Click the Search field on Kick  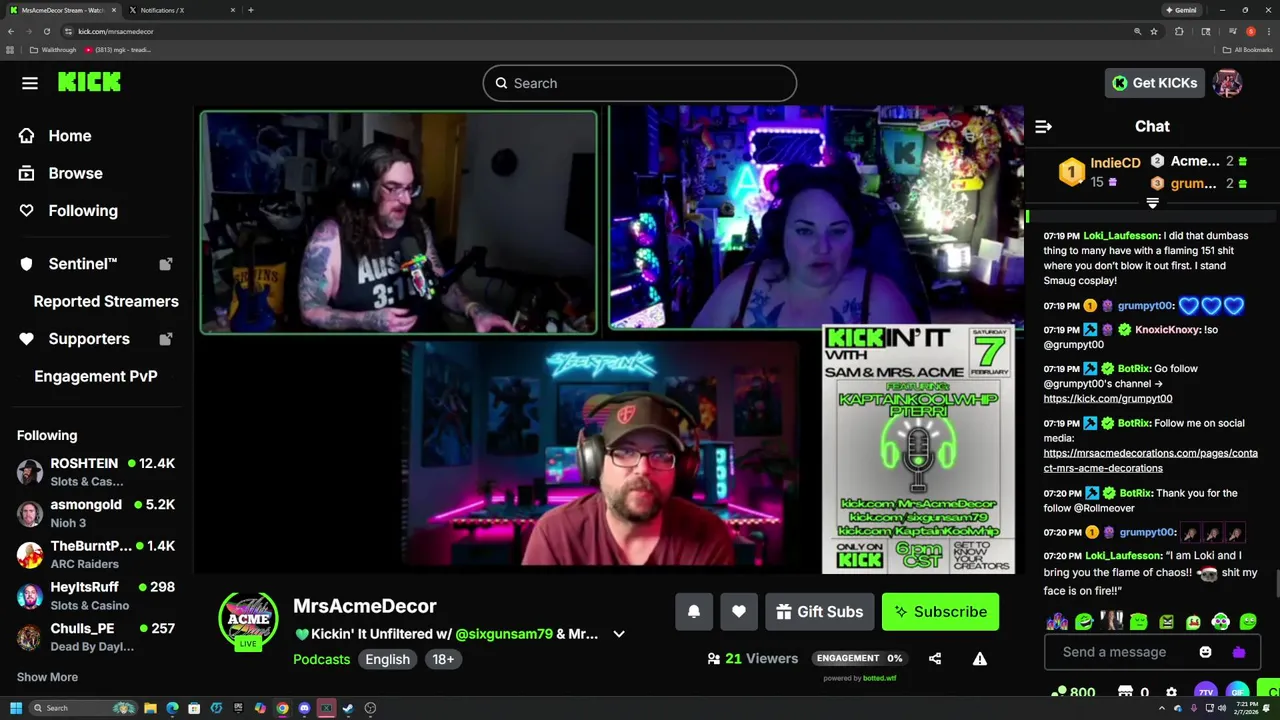pos(640,83)
